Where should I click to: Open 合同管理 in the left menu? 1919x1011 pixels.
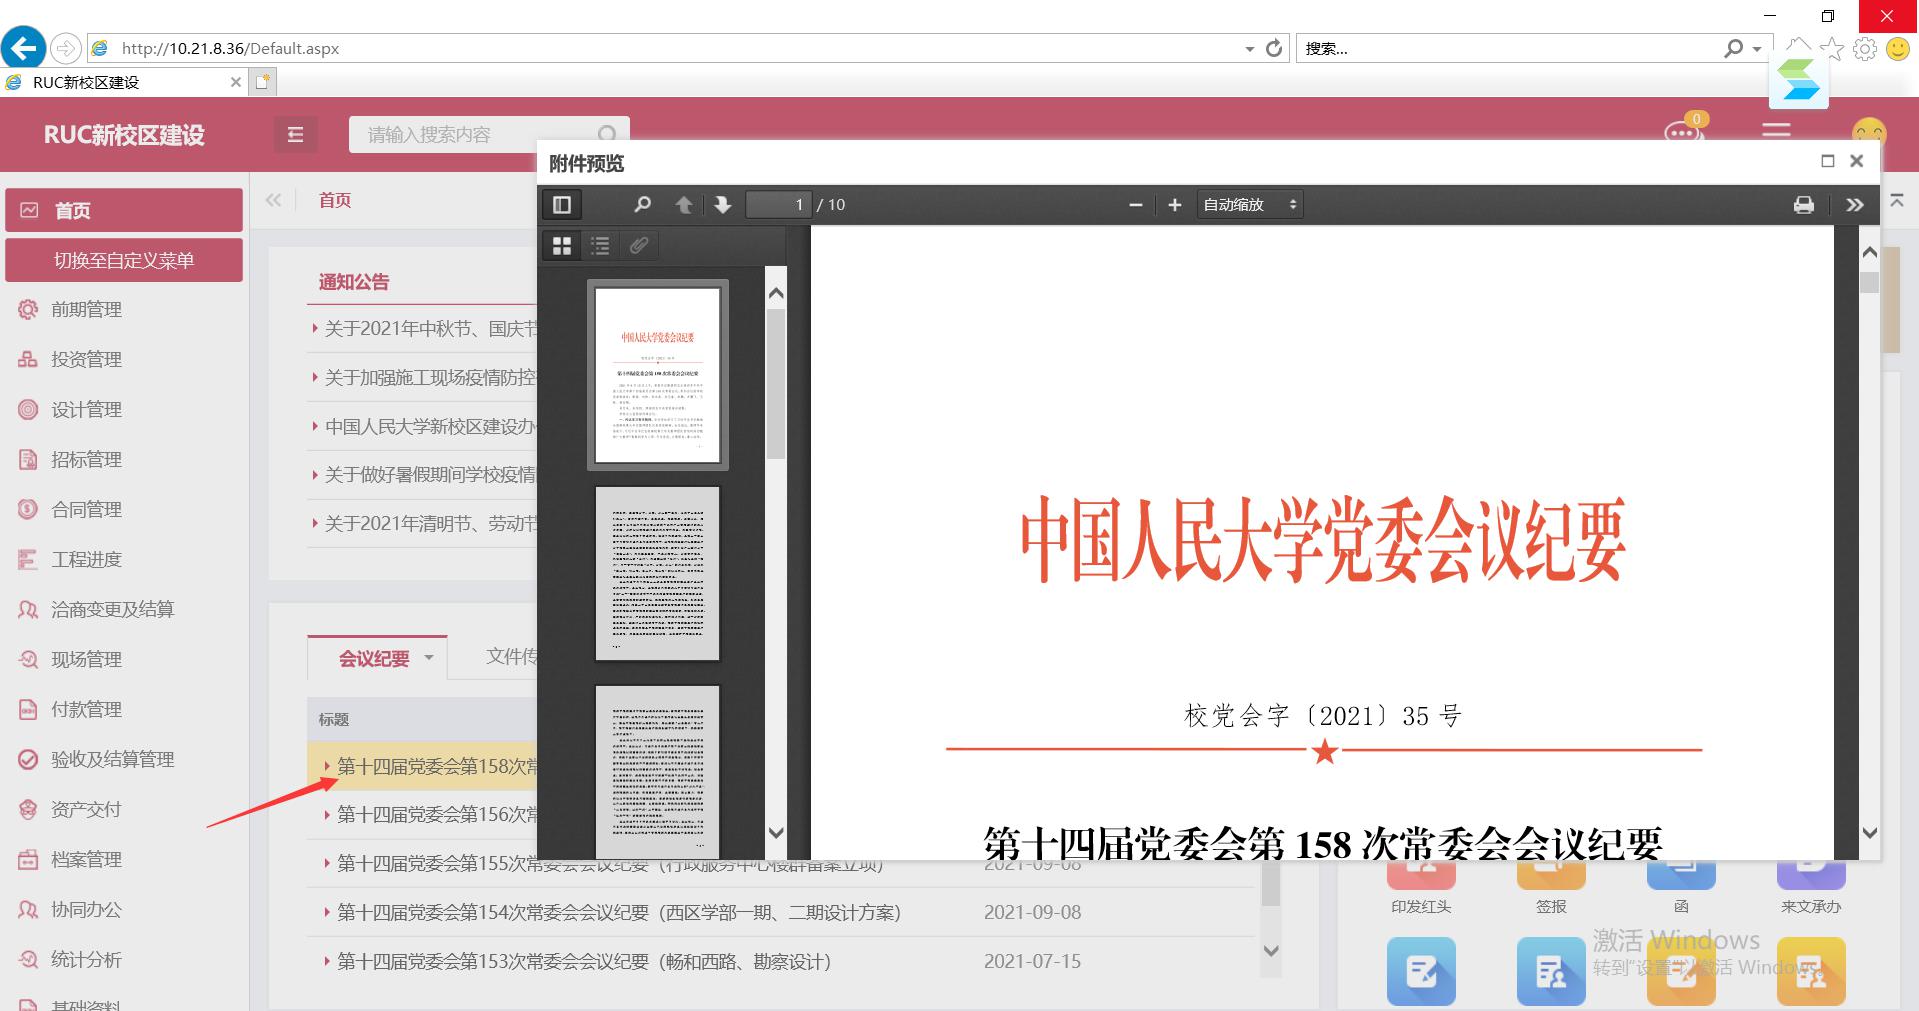(86, 509)
